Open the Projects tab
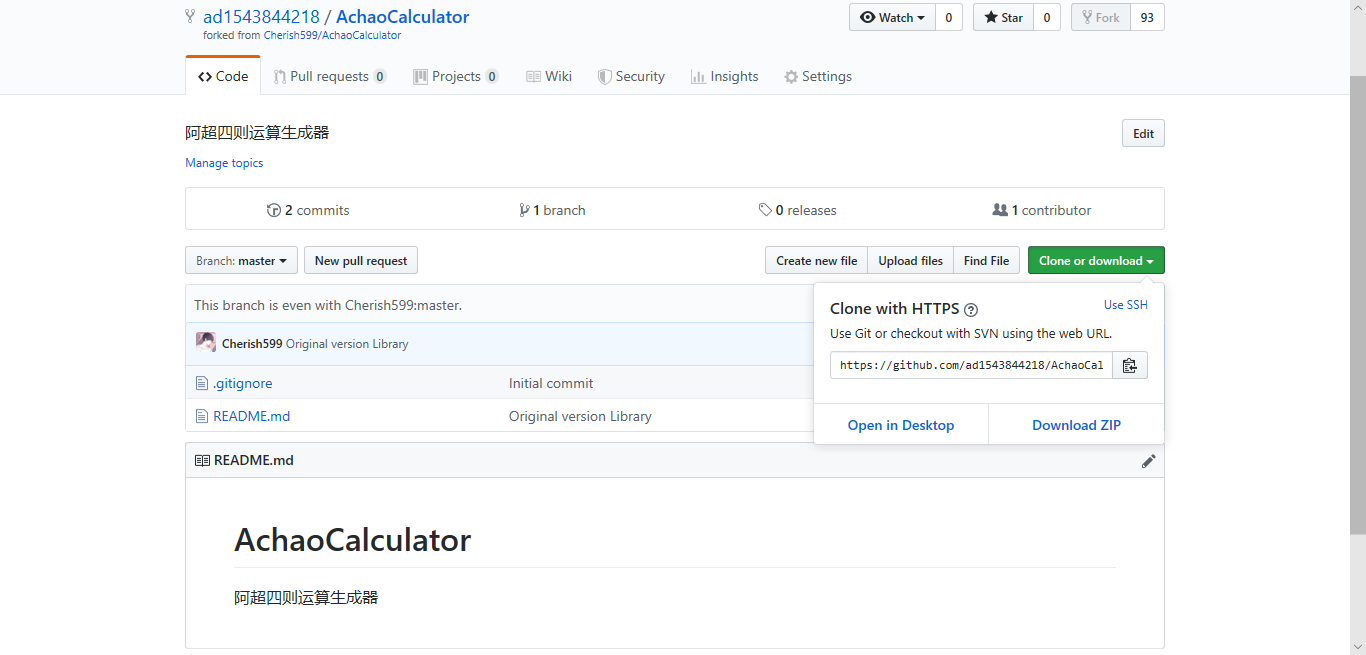Screen dimensions: 1366x655 456,76
